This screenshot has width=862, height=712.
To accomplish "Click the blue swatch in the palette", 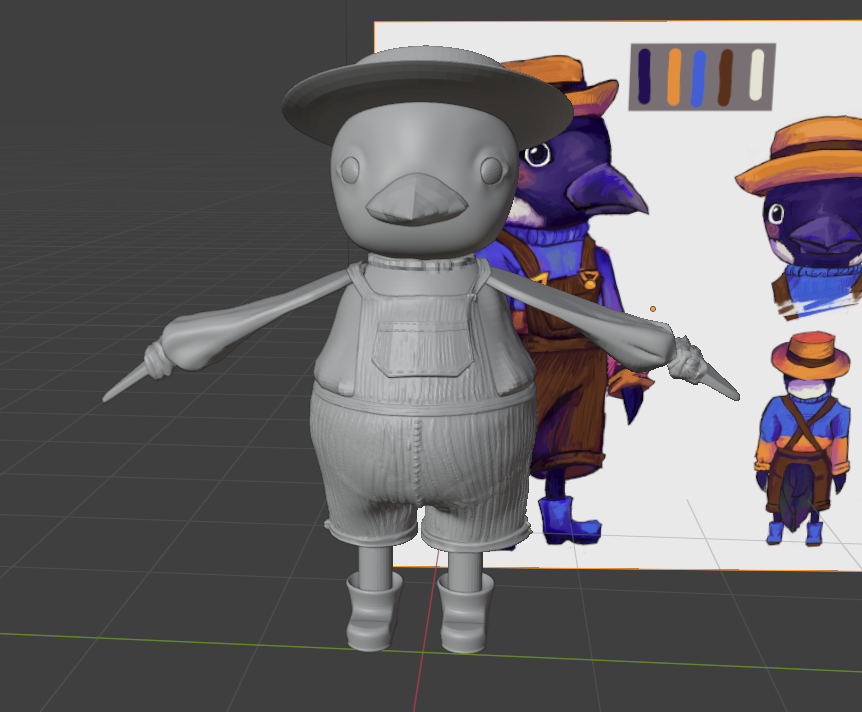I will [x=699, y=77].
